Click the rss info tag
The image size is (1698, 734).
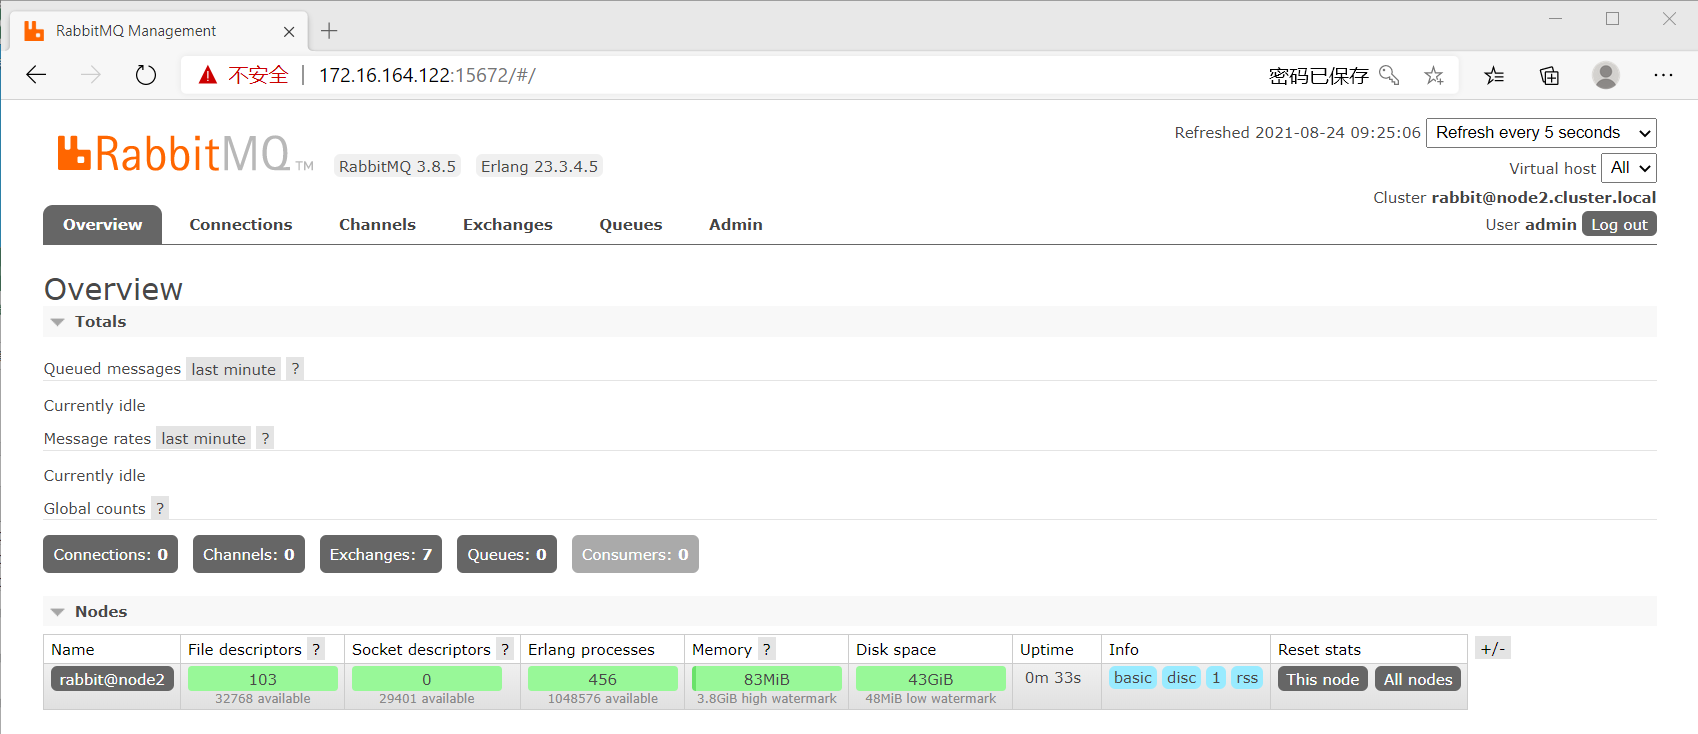(x=1247, y=678)
